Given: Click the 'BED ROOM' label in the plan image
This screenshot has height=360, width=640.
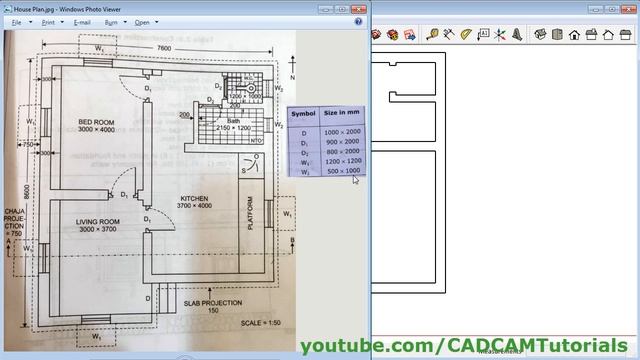Looking at the screenshot, I should (96, 122).
